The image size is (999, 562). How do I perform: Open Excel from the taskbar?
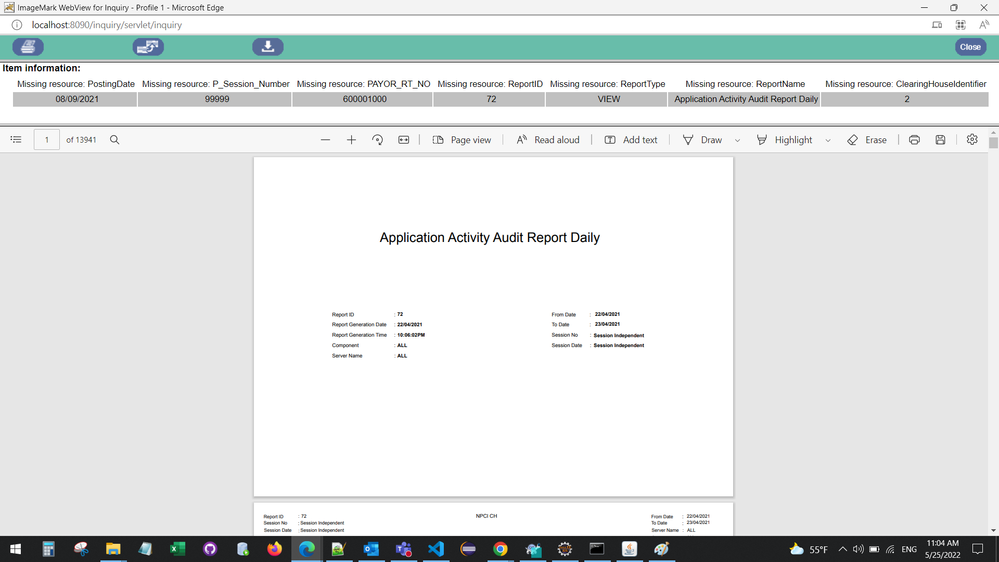click(178, 549)
